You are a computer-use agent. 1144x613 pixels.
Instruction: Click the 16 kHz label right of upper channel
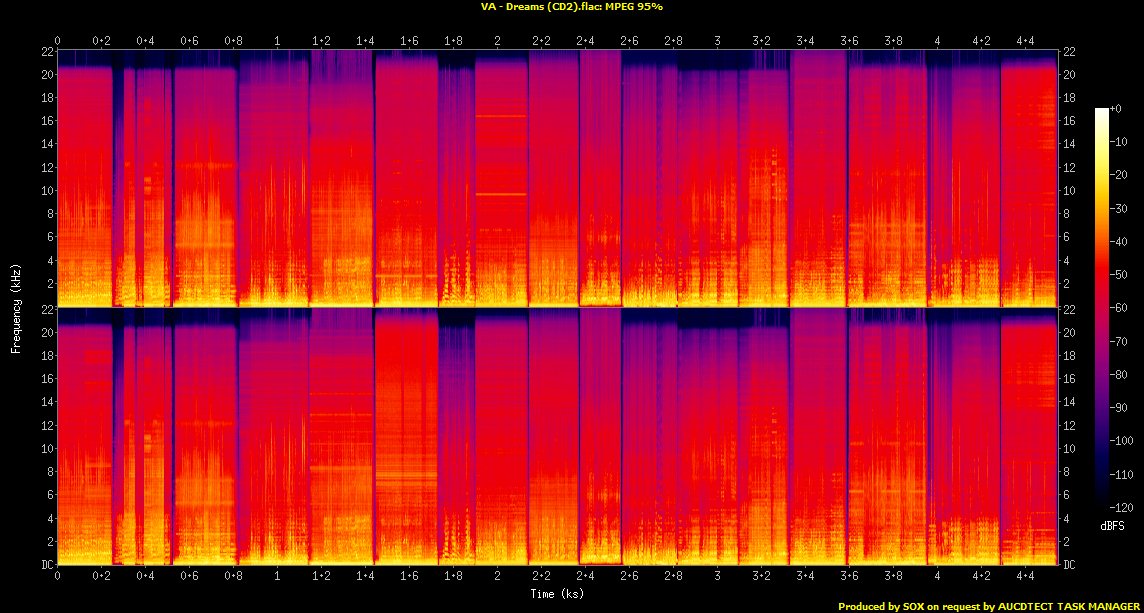click(1069, 121)
